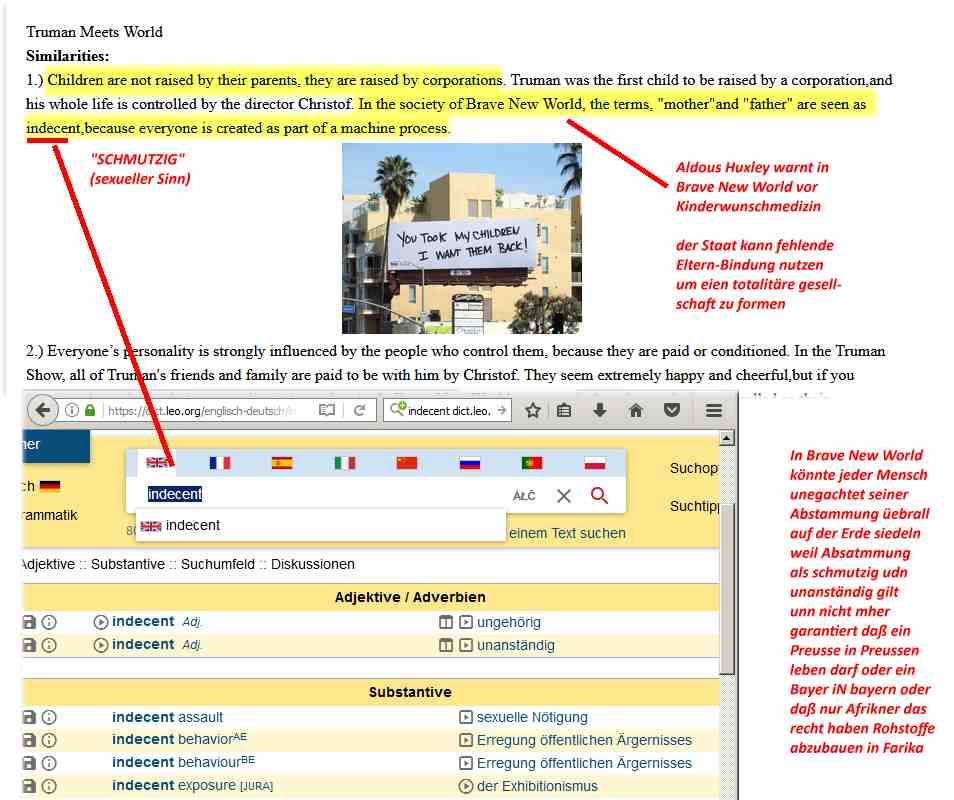The width and height of the screenshot is (954, 800).
Task: Open the Pocket shield icon
Action: click(672, 411)
